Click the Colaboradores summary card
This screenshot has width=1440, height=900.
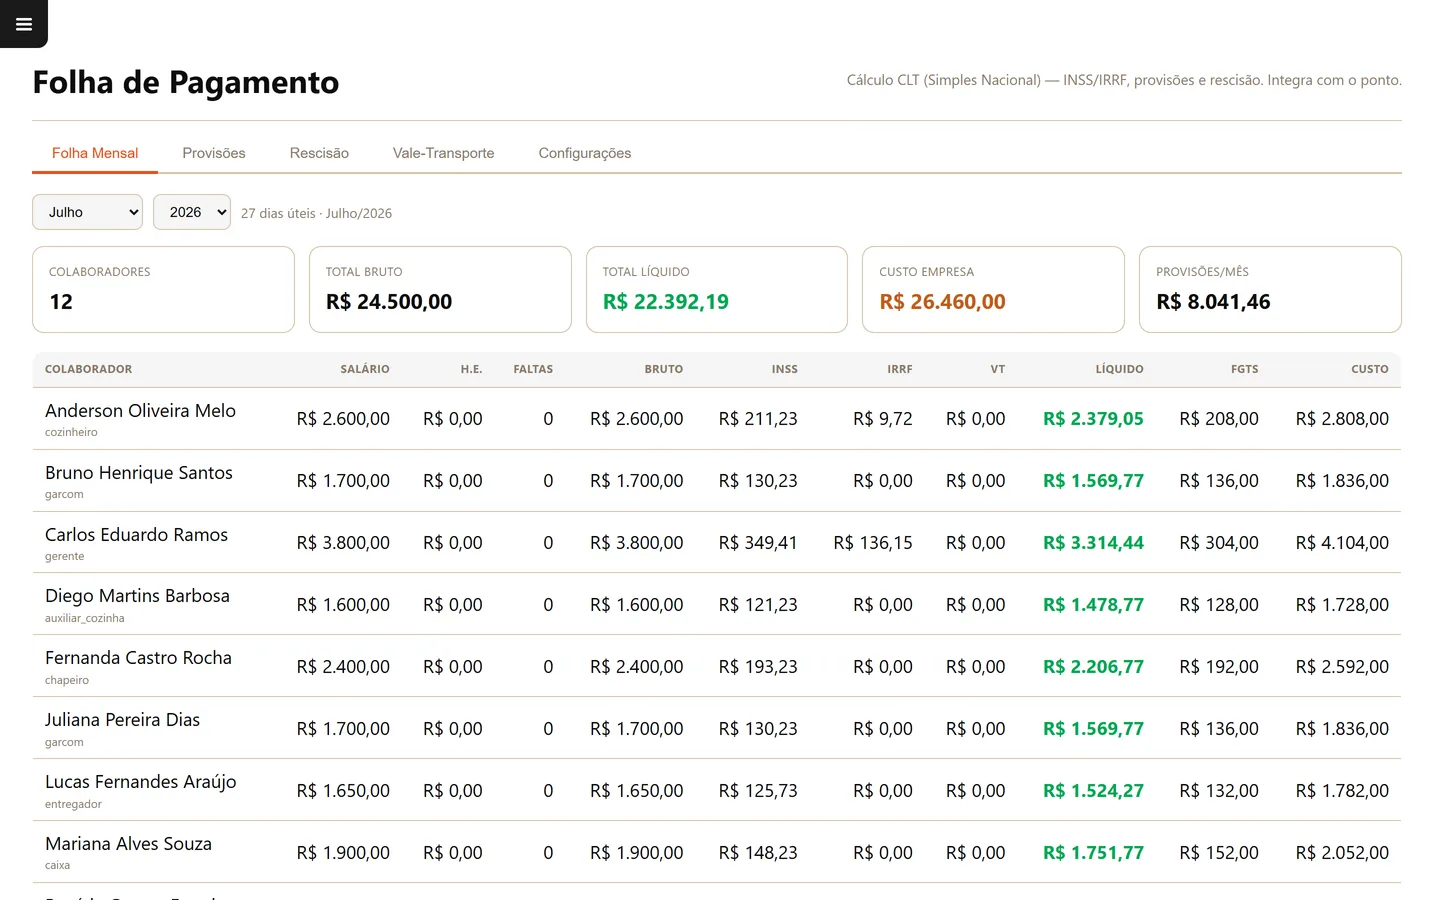click(163, 289)
